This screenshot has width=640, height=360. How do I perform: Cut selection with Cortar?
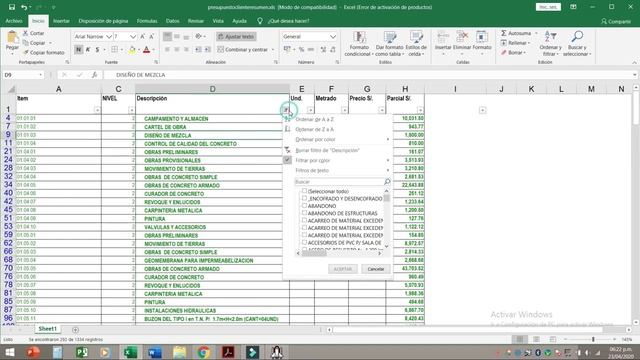click(33, 33)
